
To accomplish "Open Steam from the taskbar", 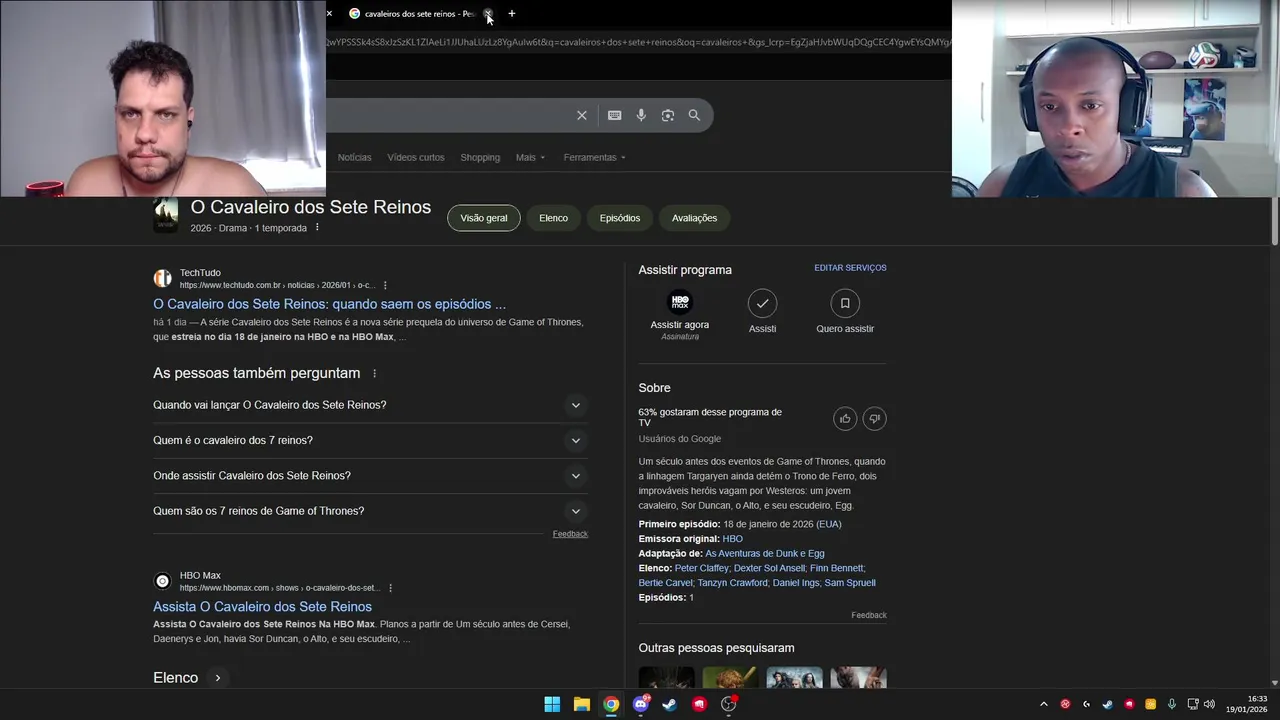I will 670,704.
